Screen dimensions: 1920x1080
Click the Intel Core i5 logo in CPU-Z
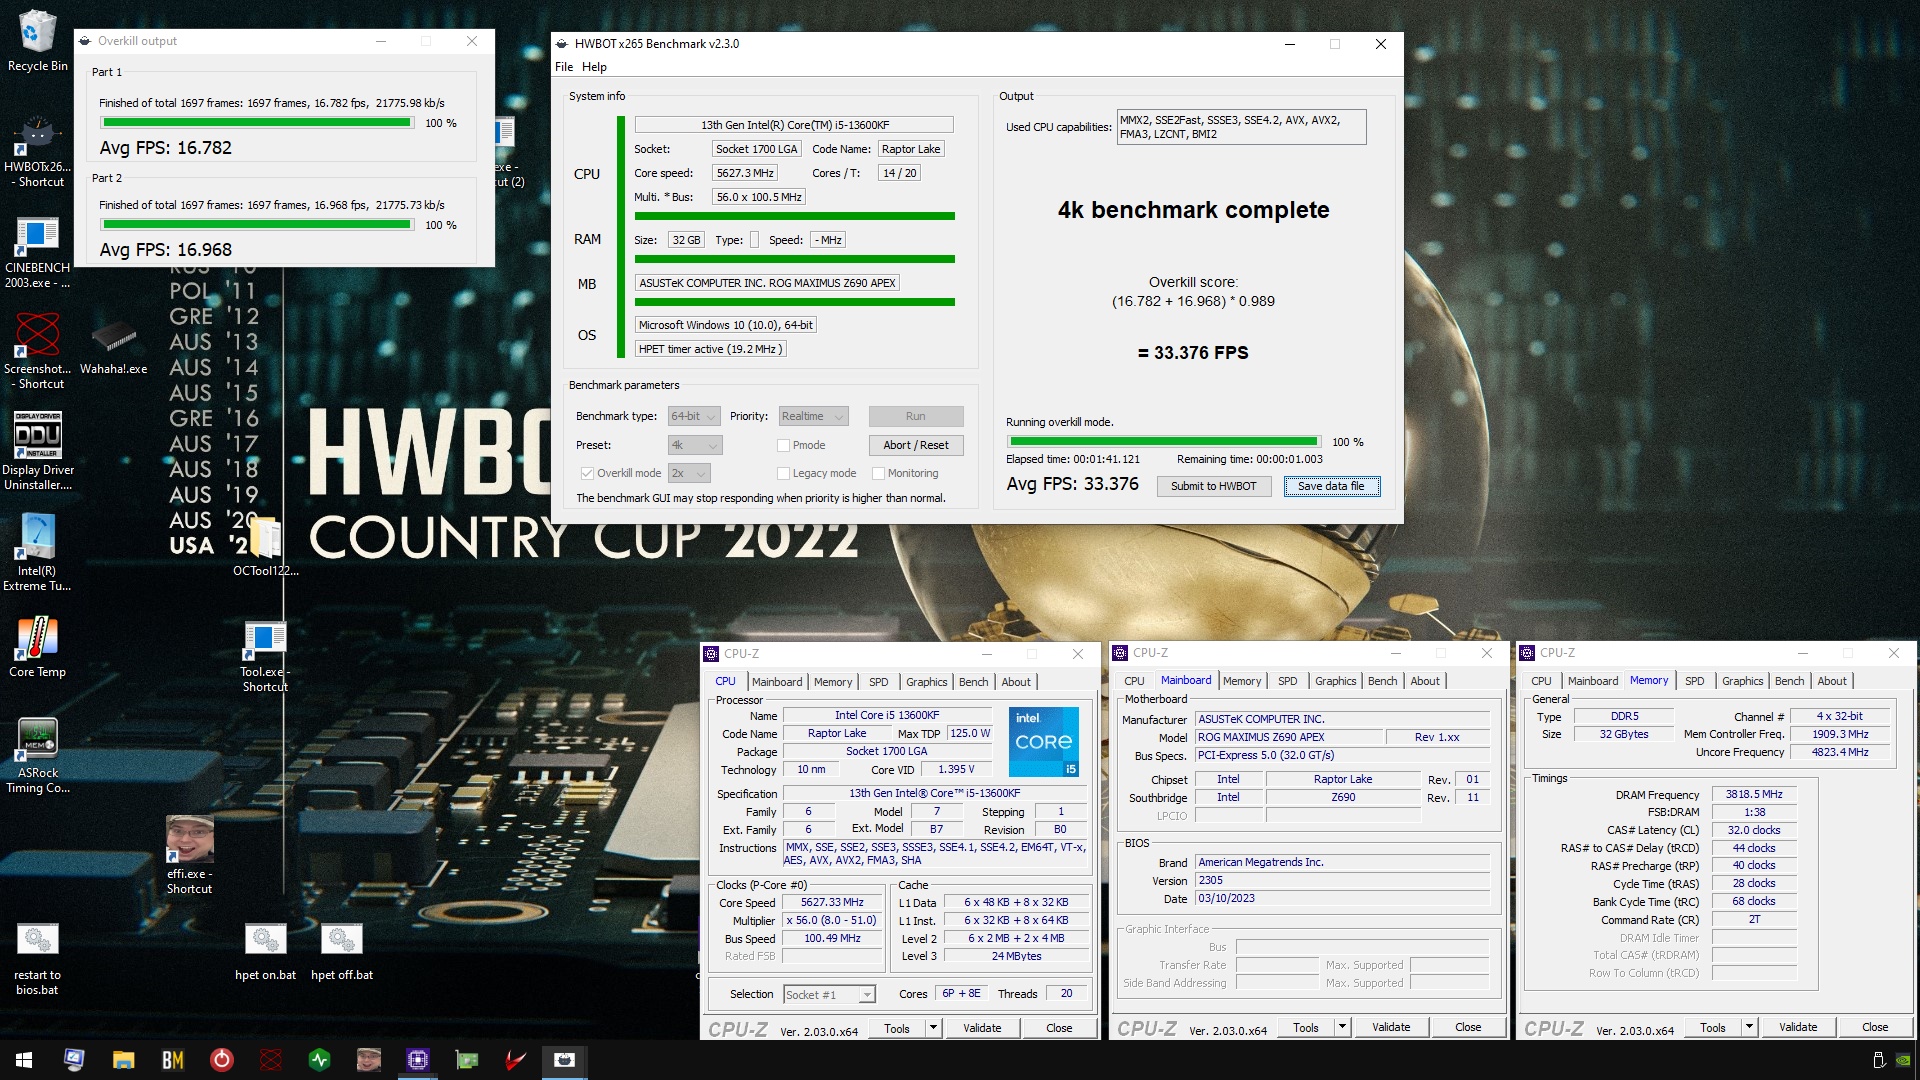click(x=1043, y=741)
